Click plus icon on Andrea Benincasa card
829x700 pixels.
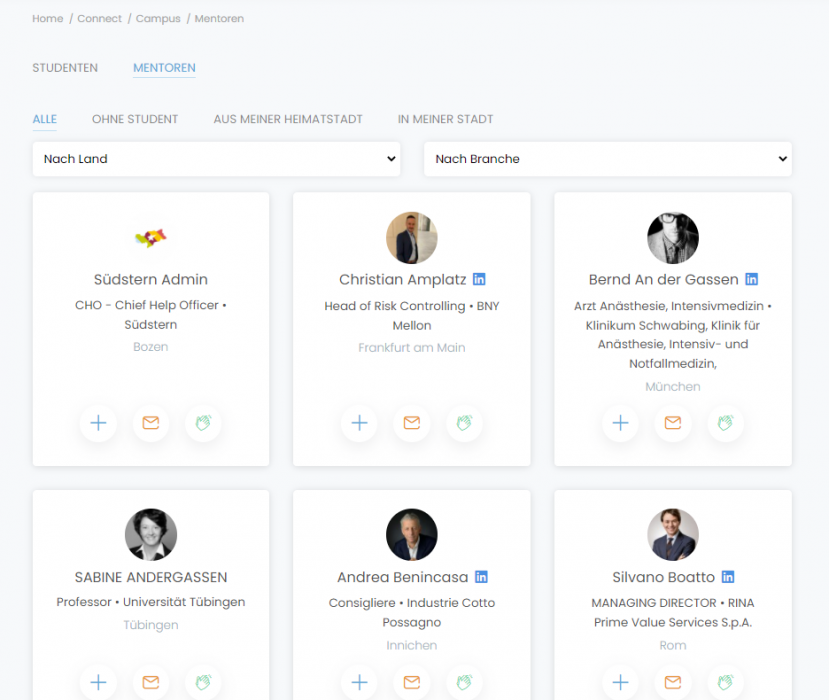[360, 682]
